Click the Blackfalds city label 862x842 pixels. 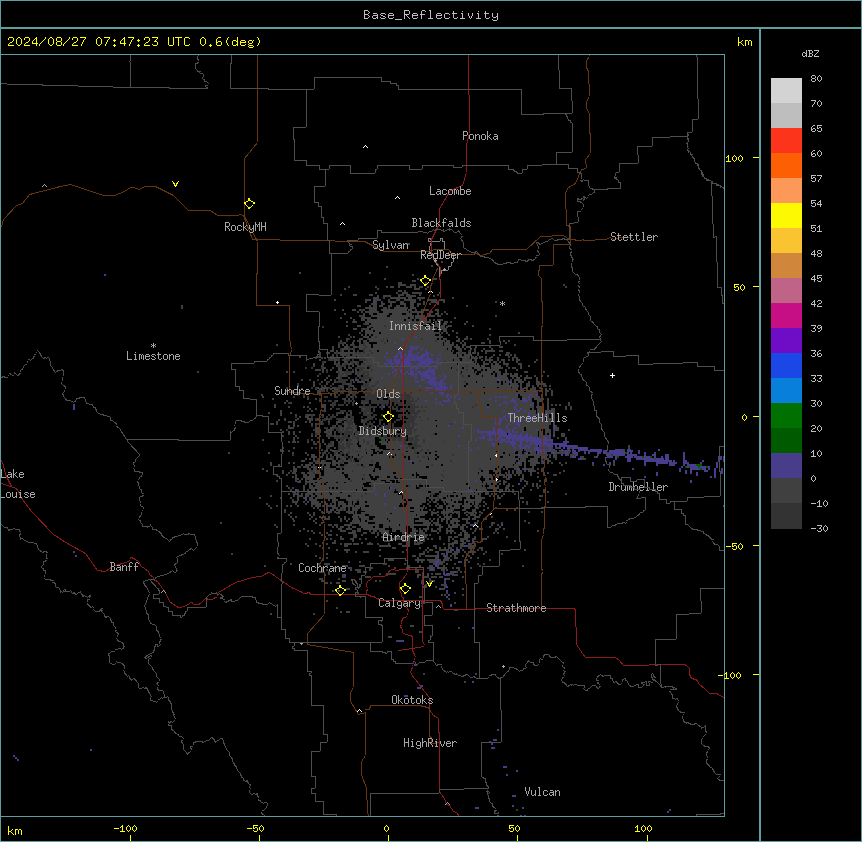point(441,223)
